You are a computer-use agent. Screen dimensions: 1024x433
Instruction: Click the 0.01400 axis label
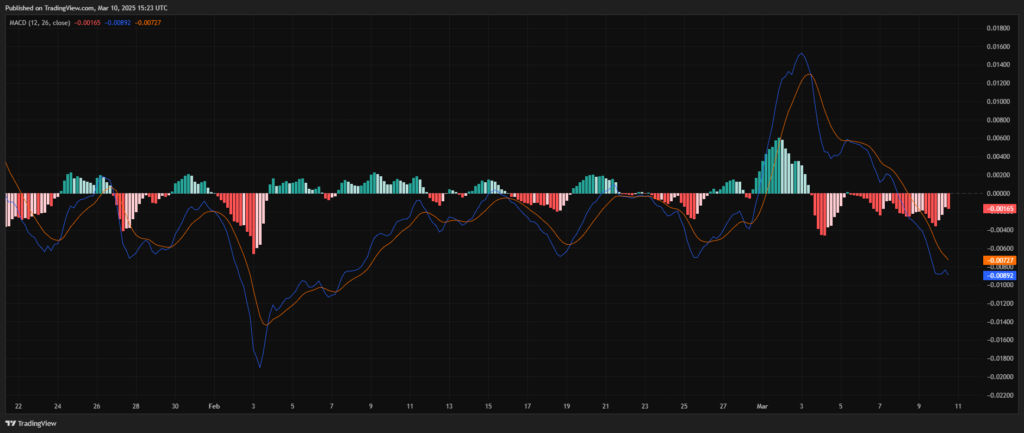coord(1000,65)
